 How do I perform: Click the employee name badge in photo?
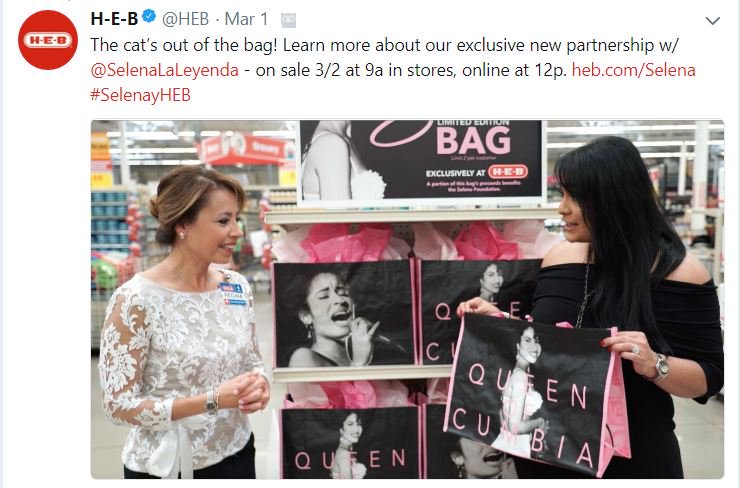(234, 294)
